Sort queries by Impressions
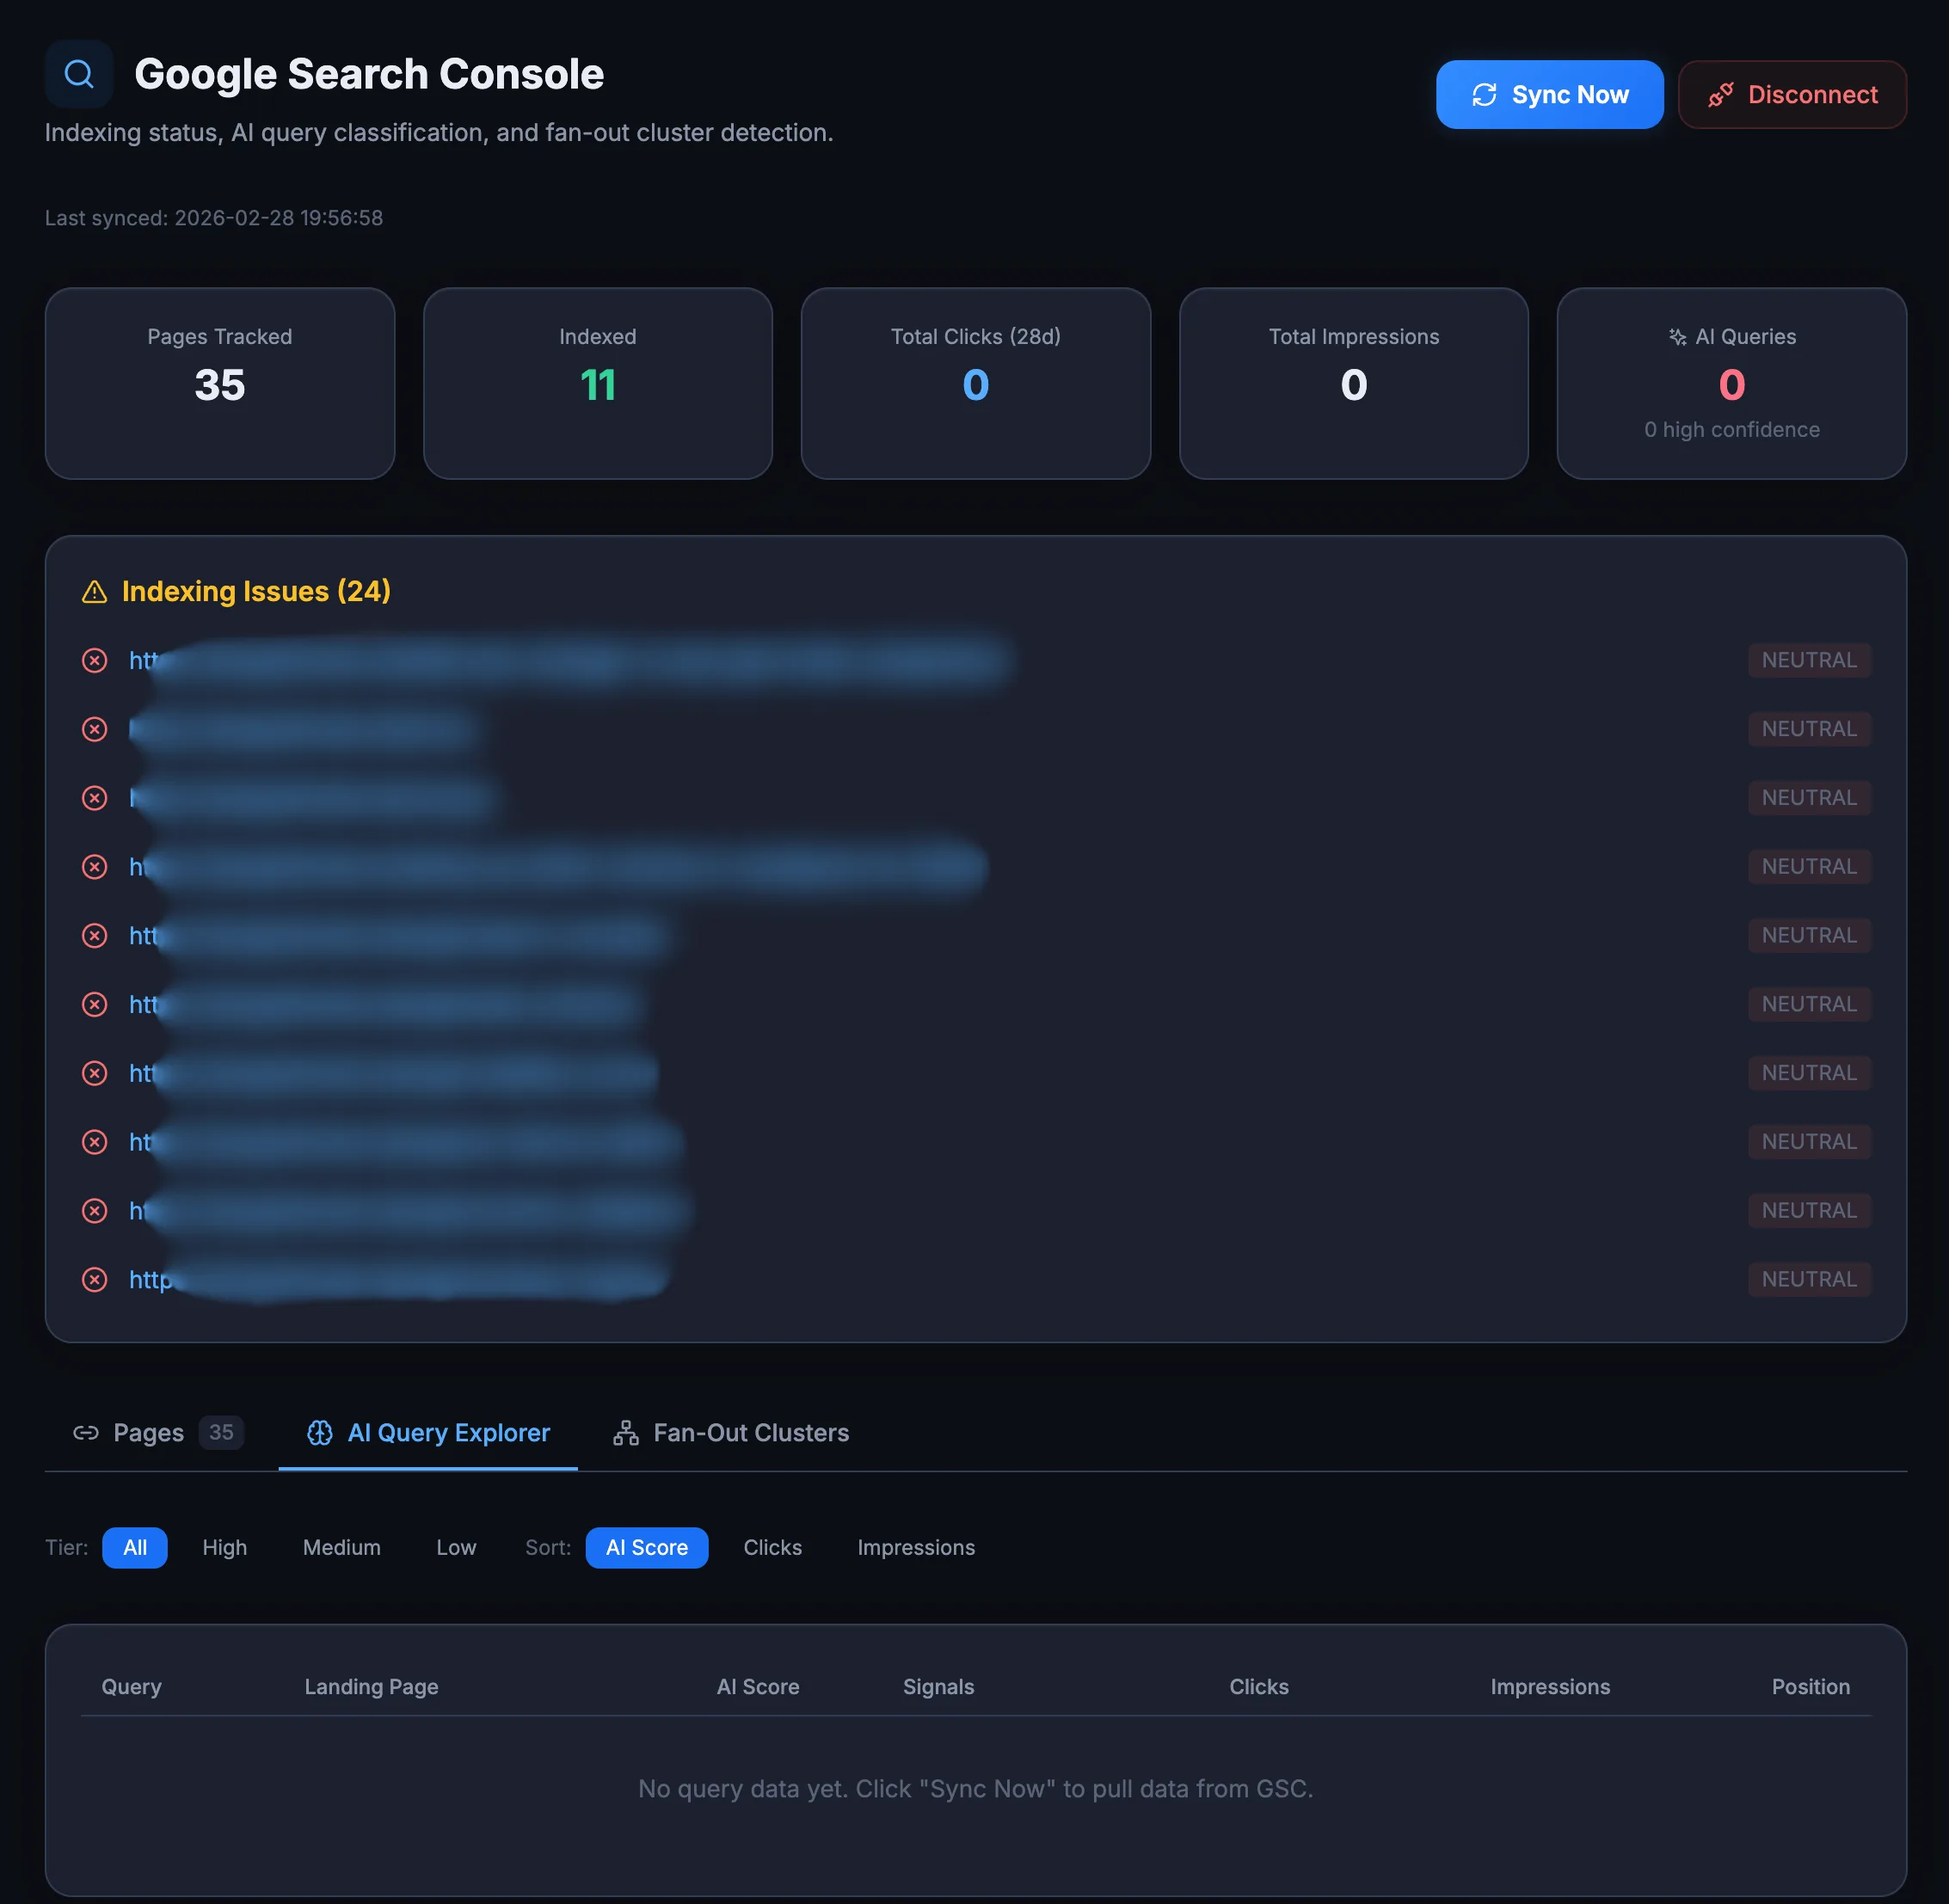The image size is (1949, 1904). tap(915, 1547)
